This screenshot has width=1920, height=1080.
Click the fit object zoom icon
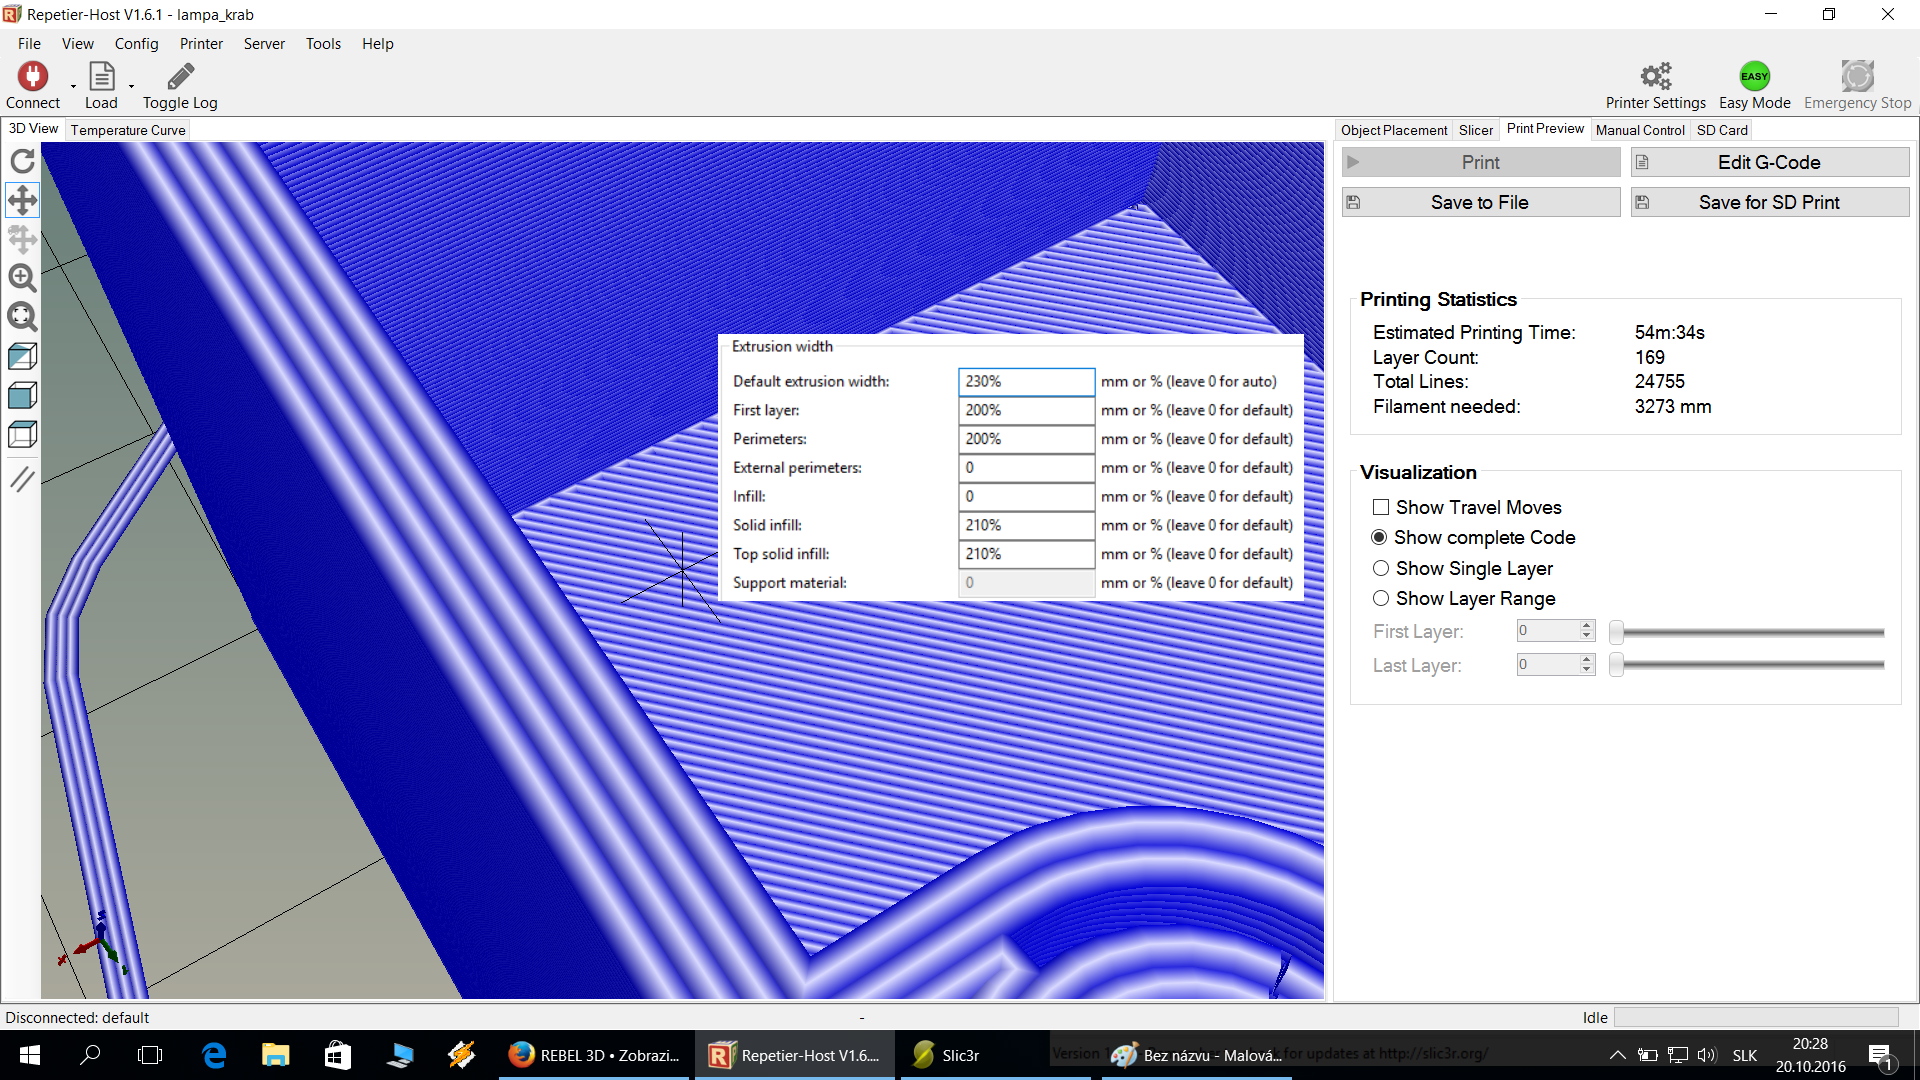click(x=22, y=317)
